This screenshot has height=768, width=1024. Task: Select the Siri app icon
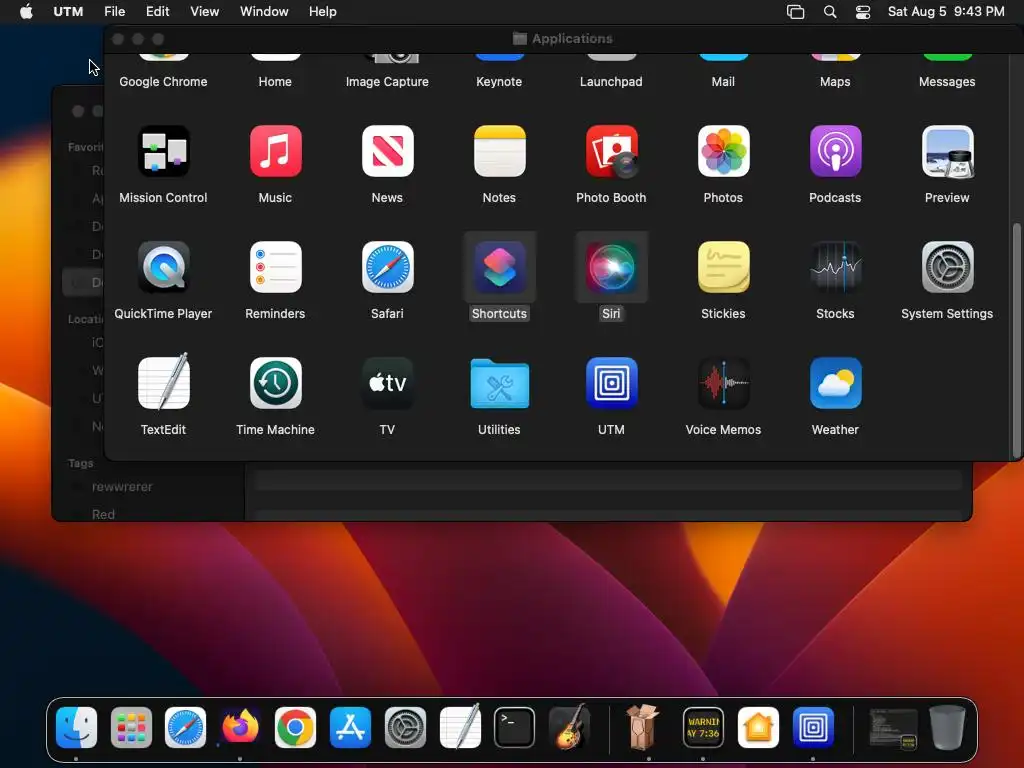[611, 267]
